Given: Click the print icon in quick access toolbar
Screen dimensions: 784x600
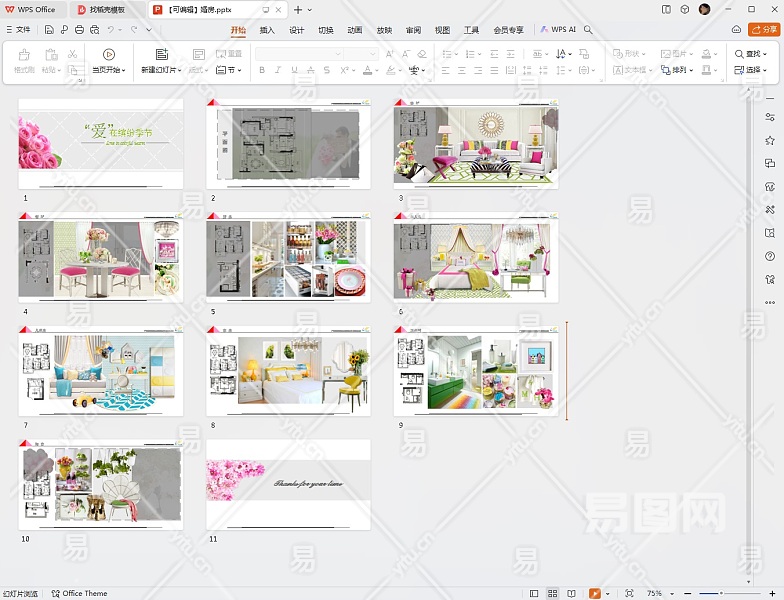Looking at the screenshot, I should 79,30.
